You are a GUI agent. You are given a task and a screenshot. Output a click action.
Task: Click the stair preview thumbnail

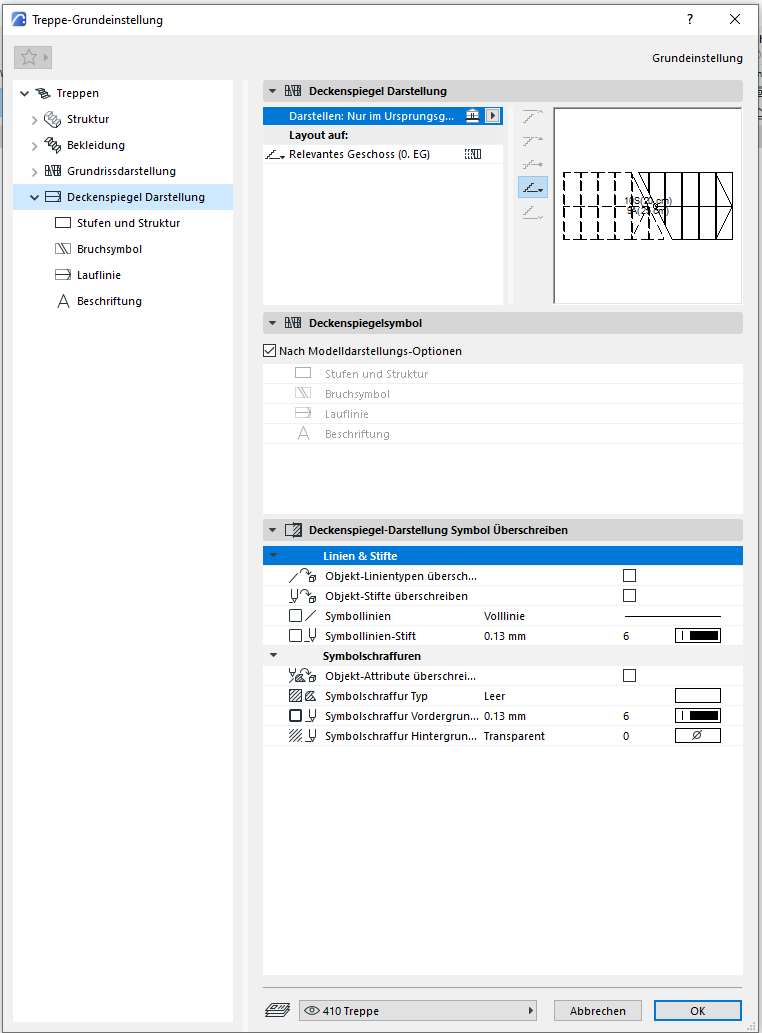[647, 205]
